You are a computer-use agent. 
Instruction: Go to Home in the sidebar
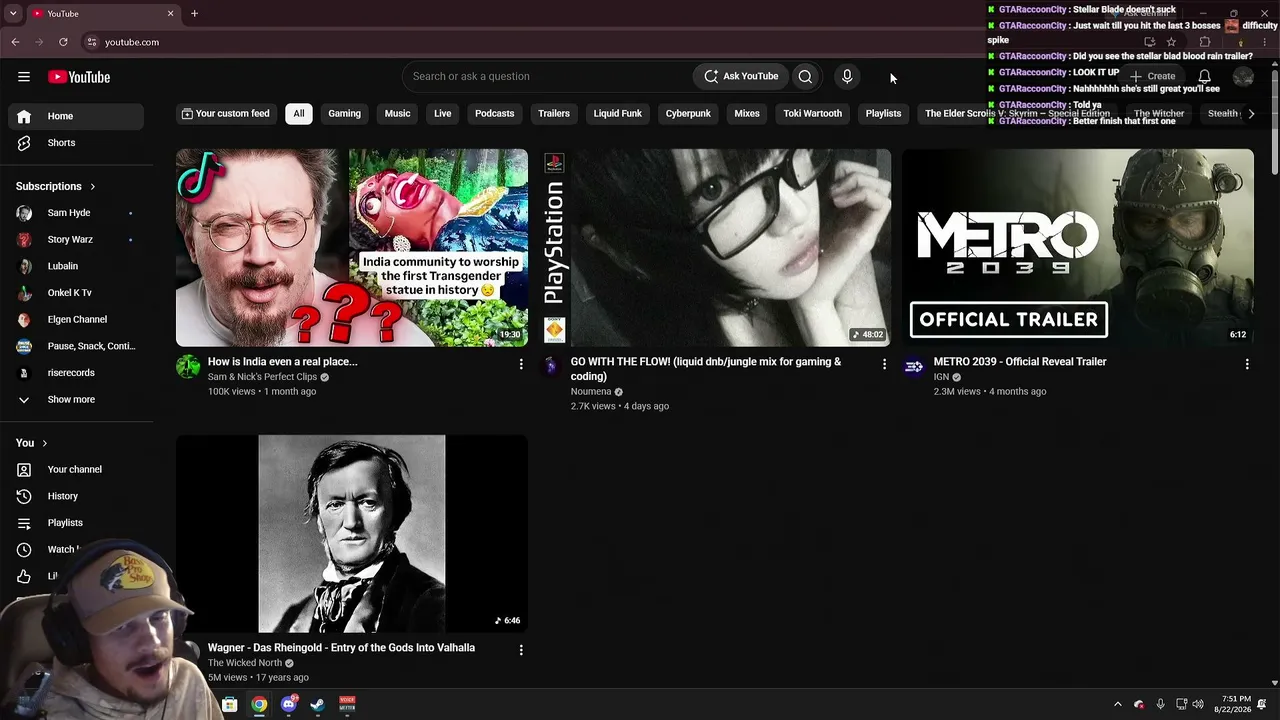[x=76, y=116]
